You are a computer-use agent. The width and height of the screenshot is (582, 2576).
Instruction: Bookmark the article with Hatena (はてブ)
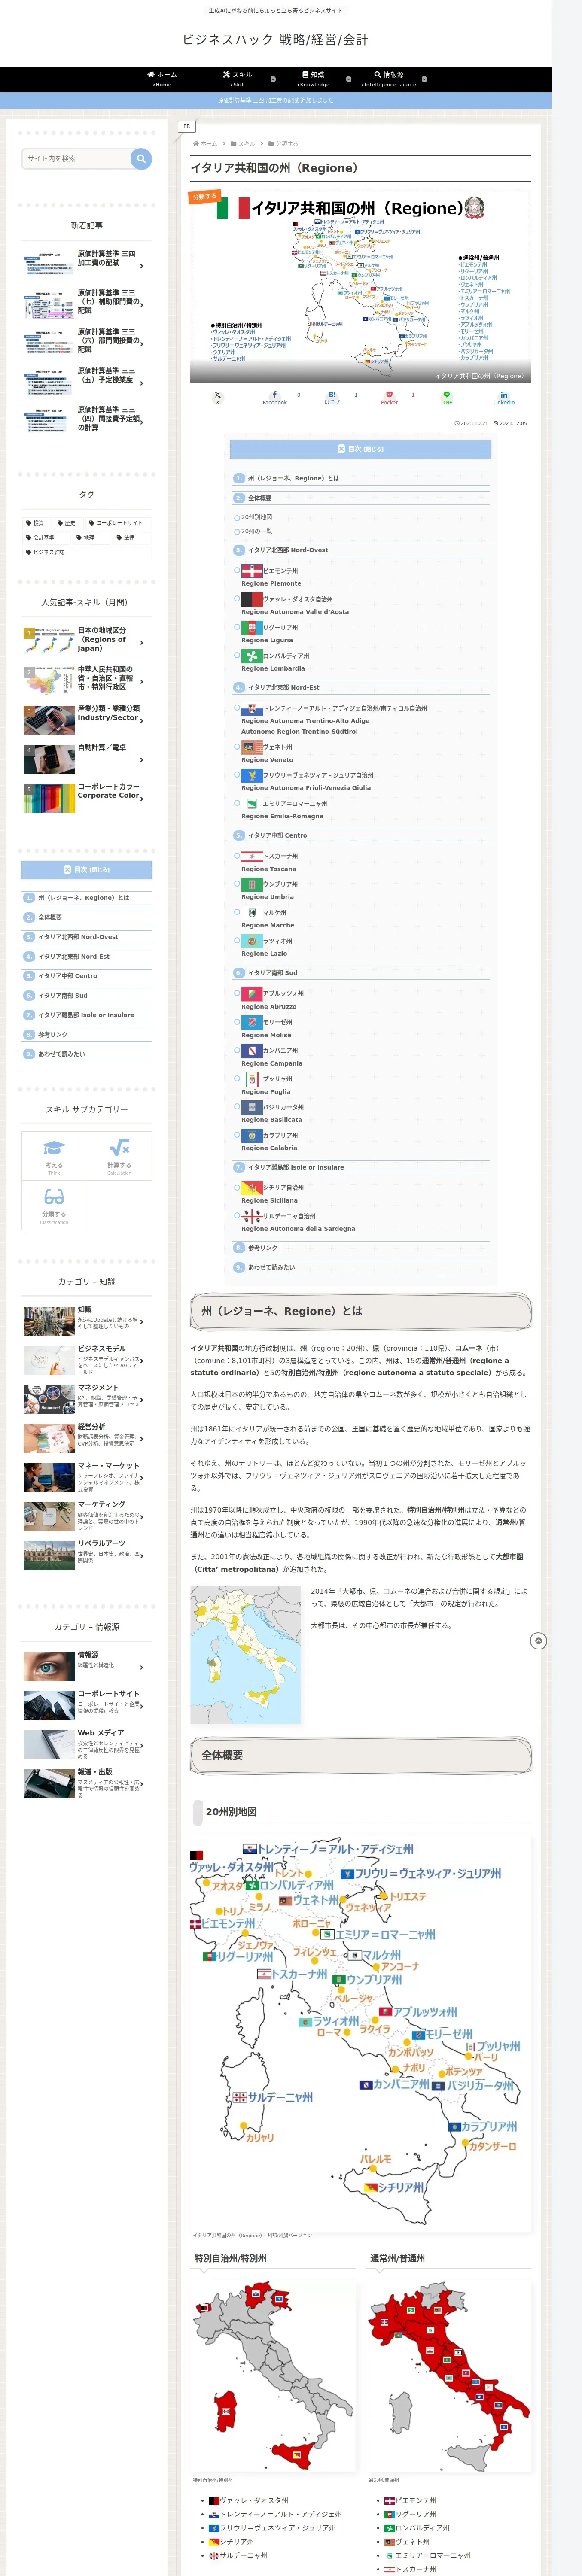pos(332,397)
